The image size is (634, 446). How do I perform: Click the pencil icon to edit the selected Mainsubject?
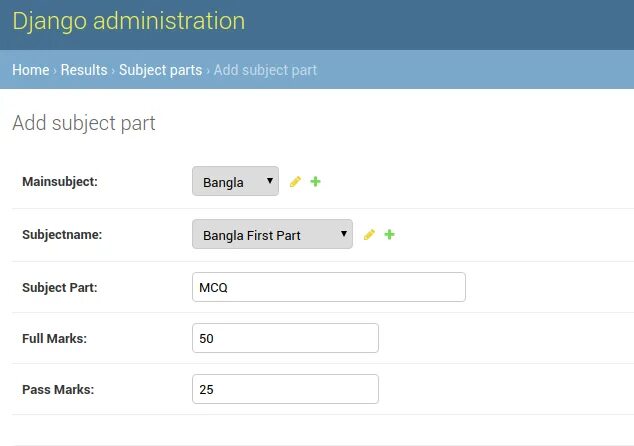pyautogui.click(x=295, y=182)
